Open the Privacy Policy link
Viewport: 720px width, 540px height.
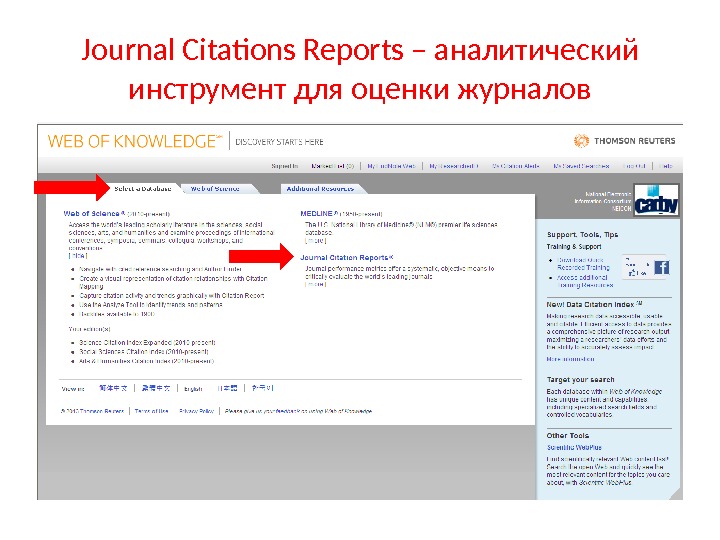197,411
